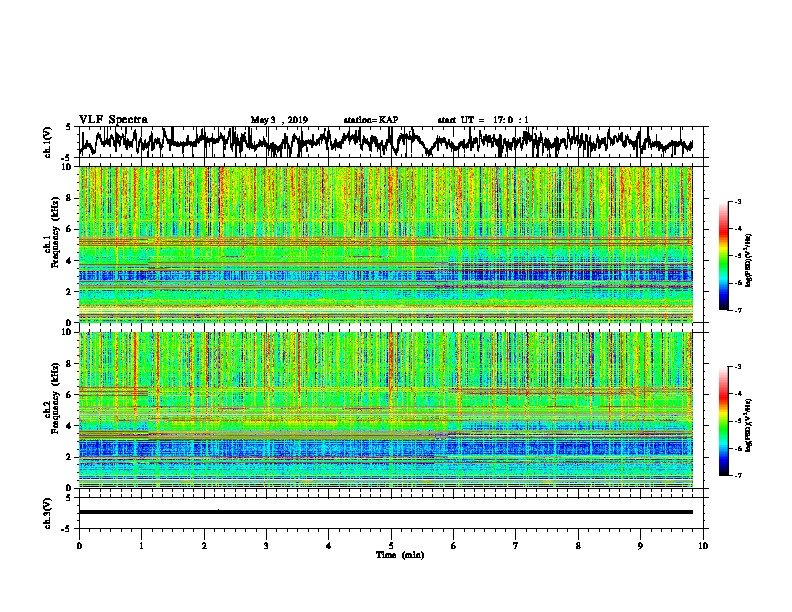Click the ch.3 flat black trace
792x612 pixels.
(386, 512)
